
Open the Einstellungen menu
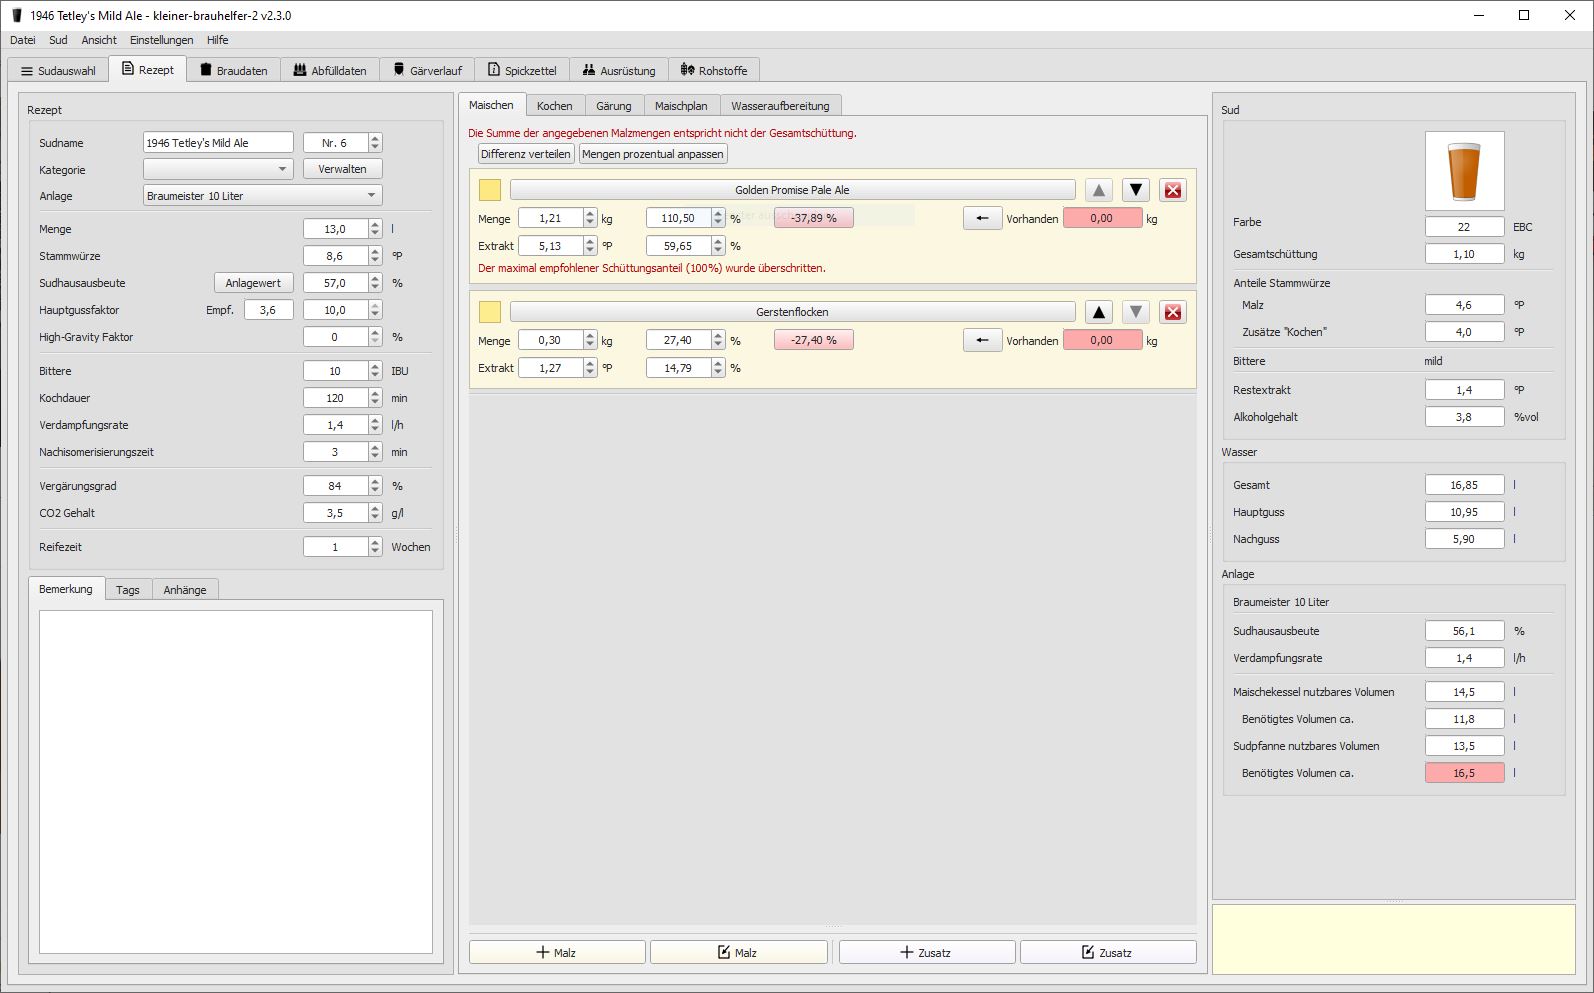coord(161,40)
